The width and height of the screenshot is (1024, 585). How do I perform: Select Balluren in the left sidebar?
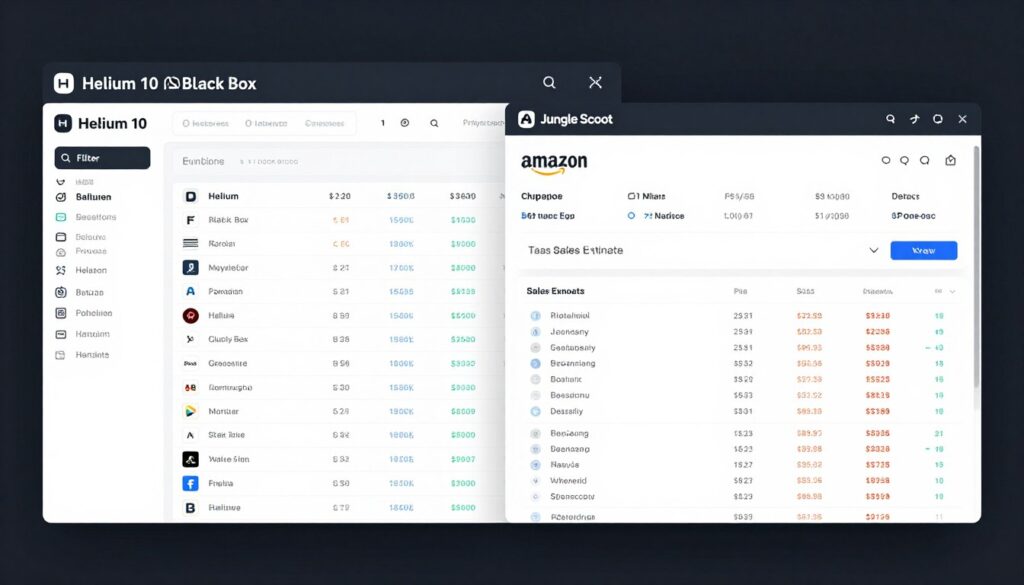tap(93, 197)
